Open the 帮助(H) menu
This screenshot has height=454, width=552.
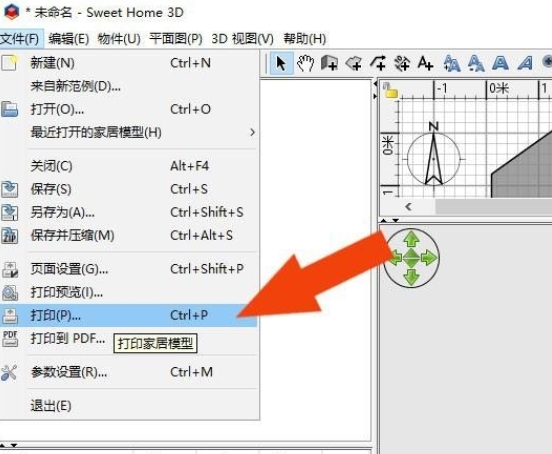pos(305,38)
